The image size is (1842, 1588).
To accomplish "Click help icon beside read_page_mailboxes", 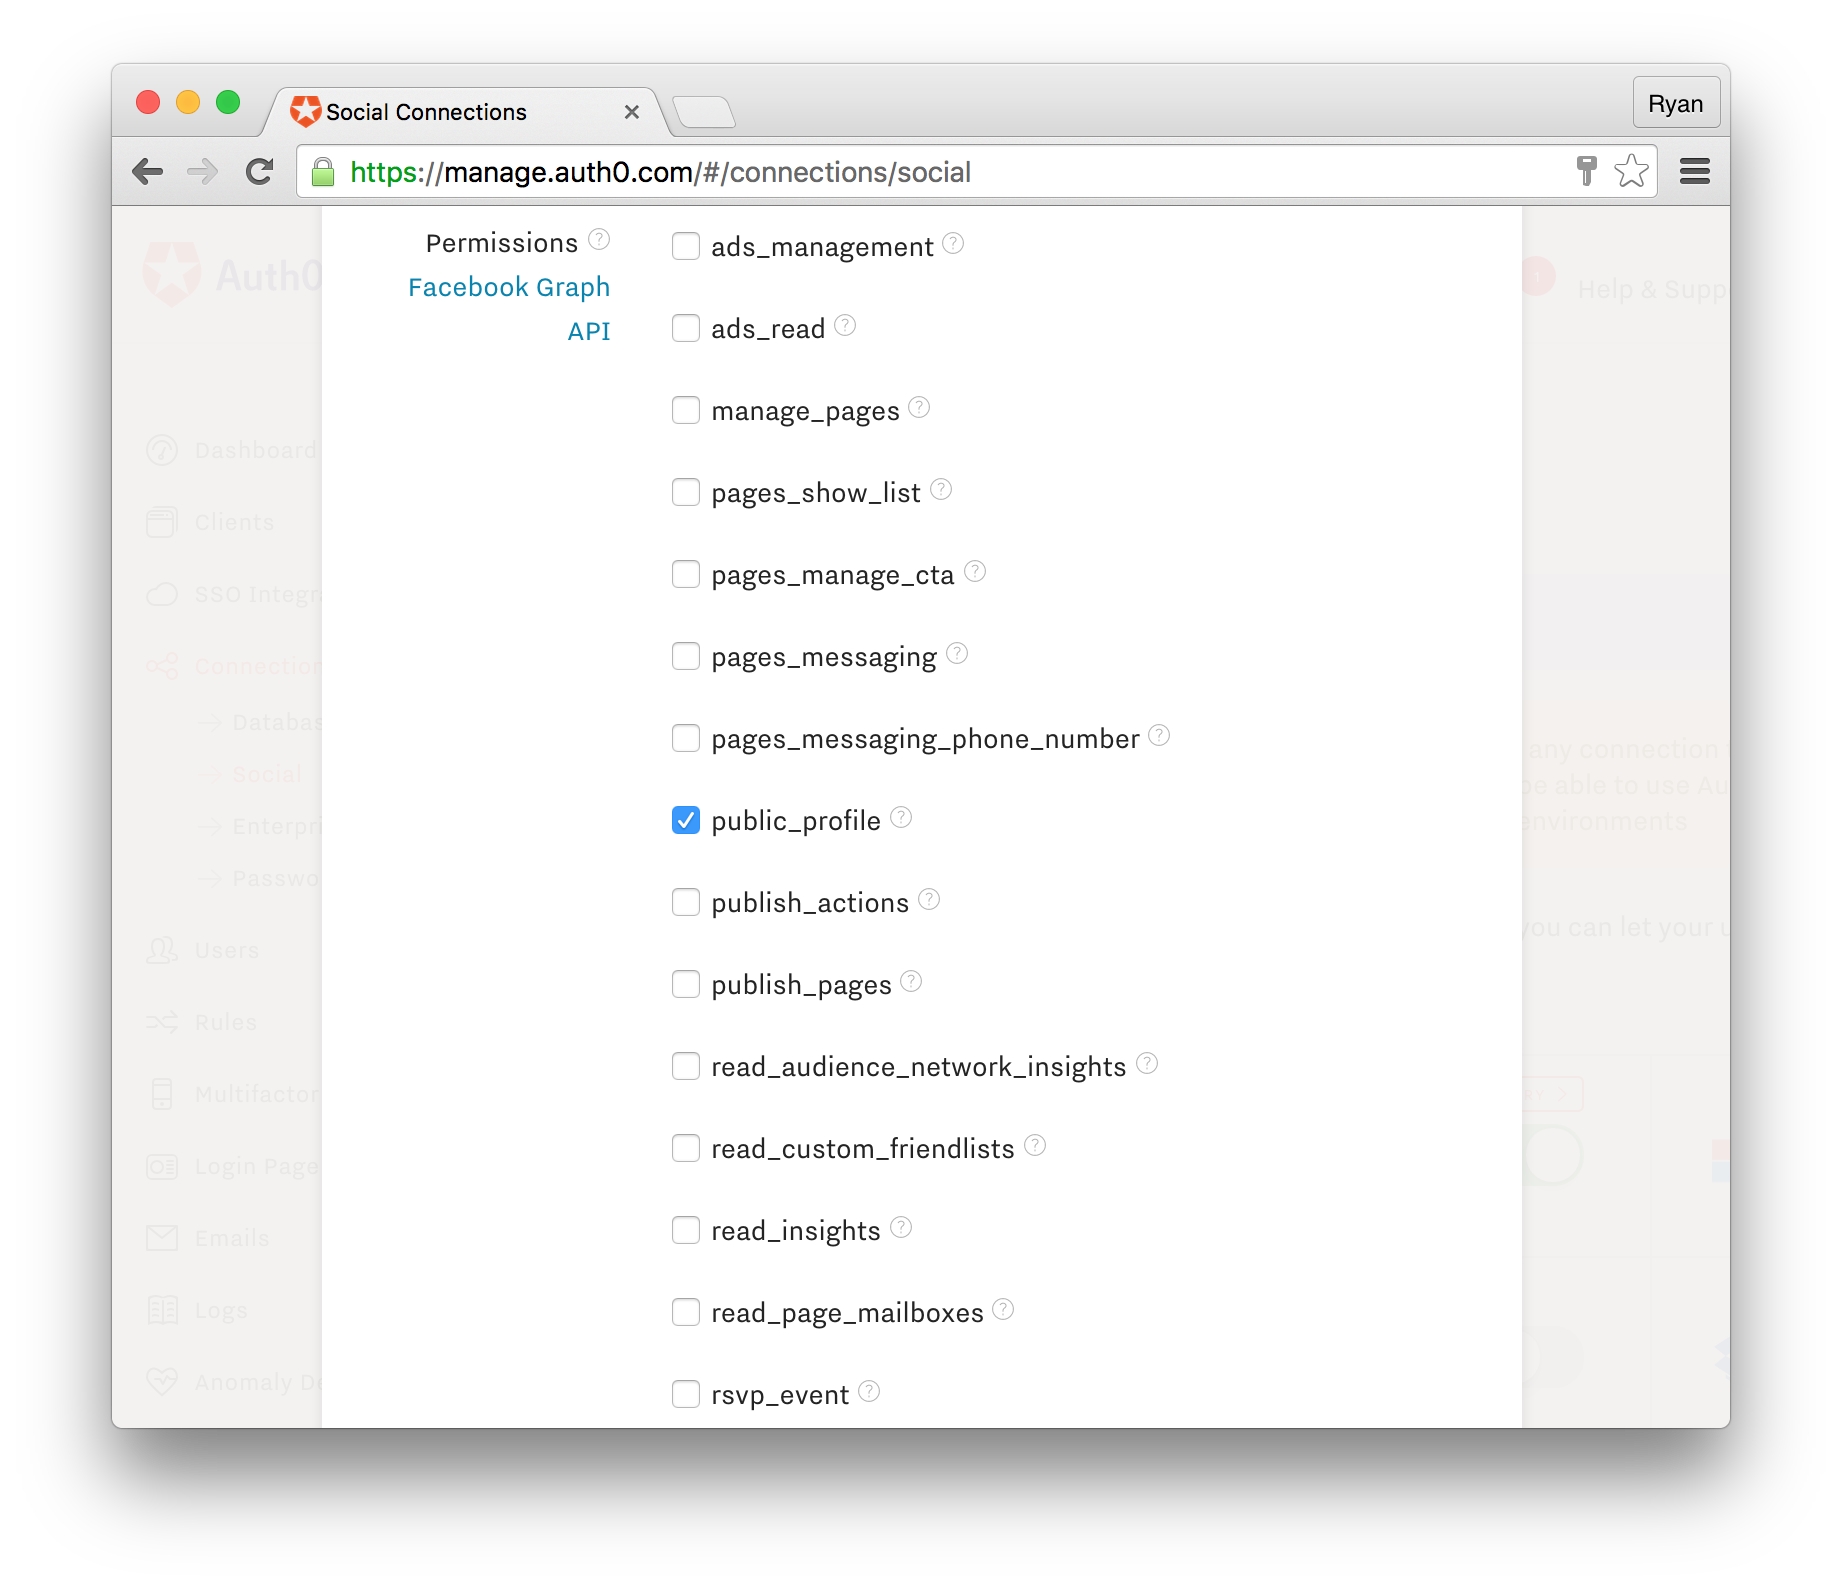I will click(1003, 1309).
